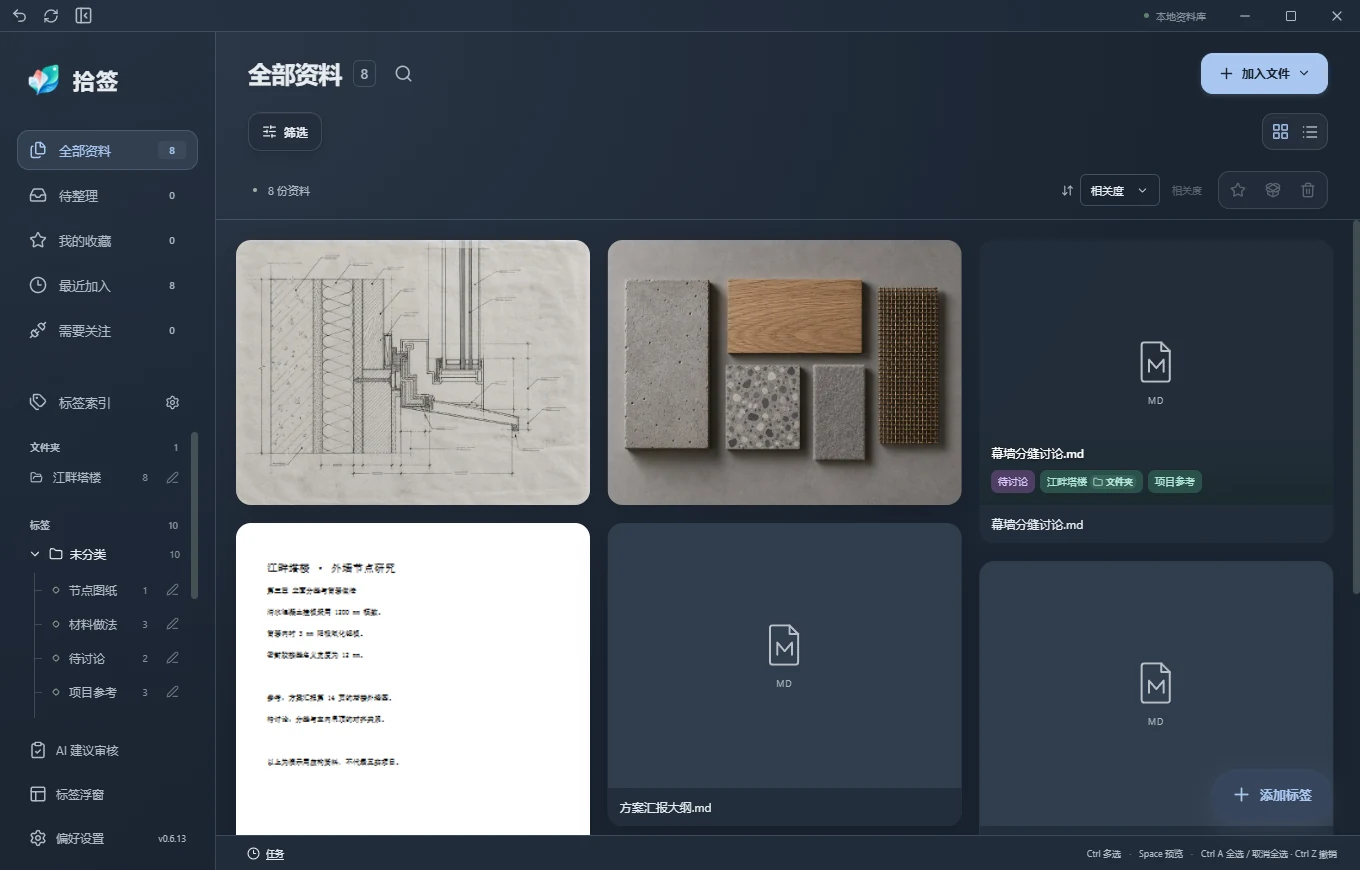Open the wall section drawing thumbnail

point(413,372)
